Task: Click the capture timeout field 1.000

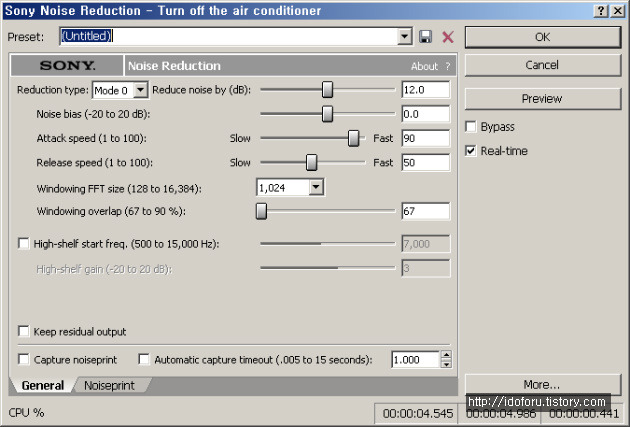Action: [x=415, y=360]
